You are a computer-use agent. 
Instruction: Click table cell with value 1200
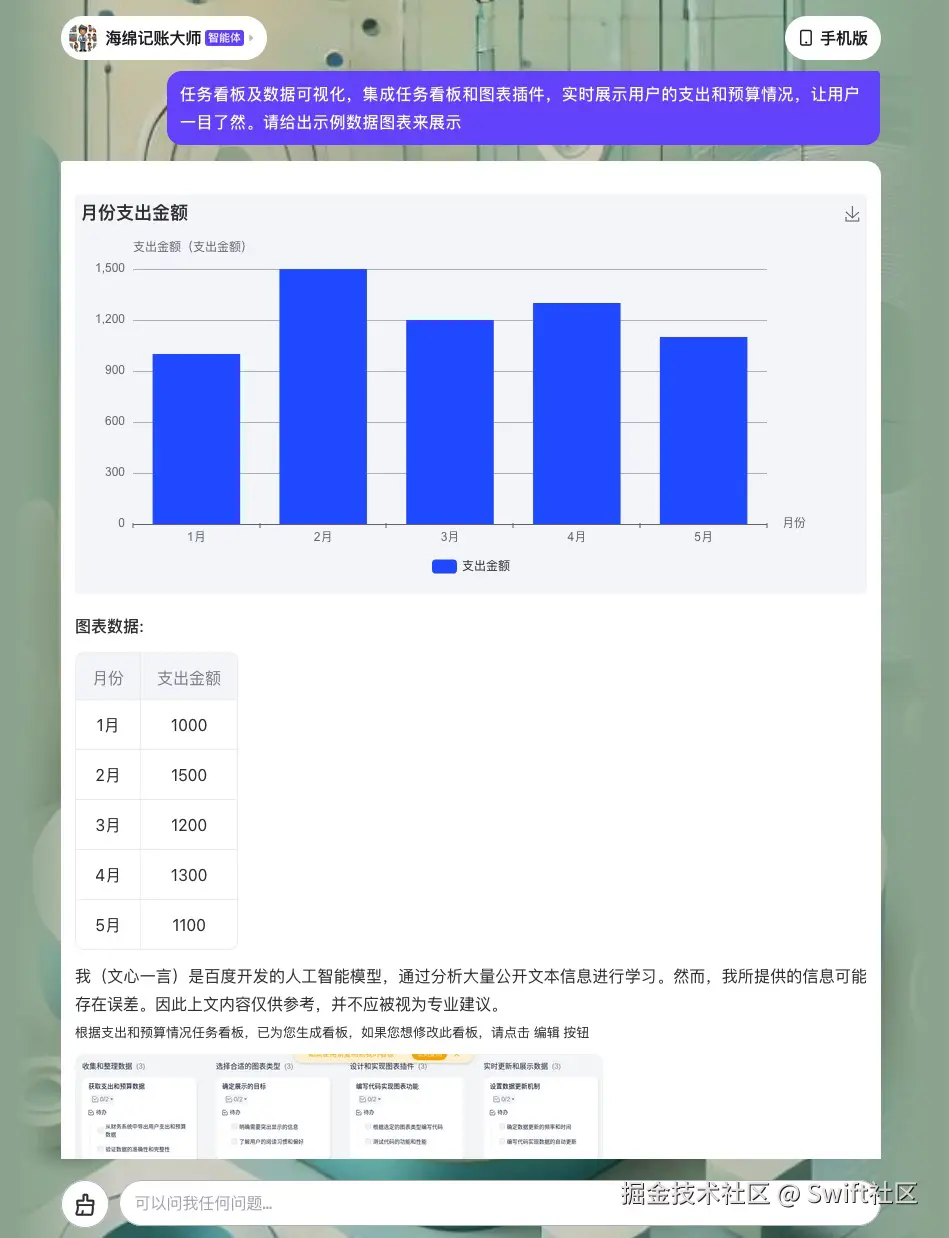[189, 825]
